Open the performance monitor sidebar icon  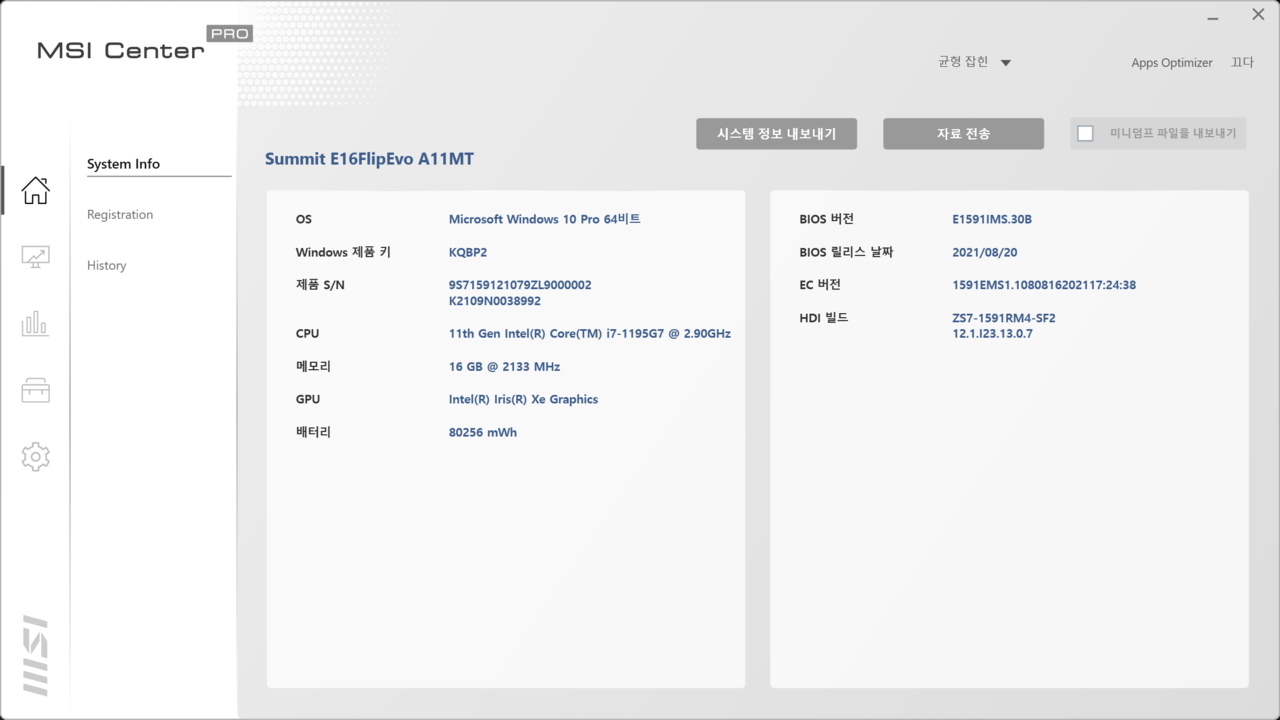[35, 257]
